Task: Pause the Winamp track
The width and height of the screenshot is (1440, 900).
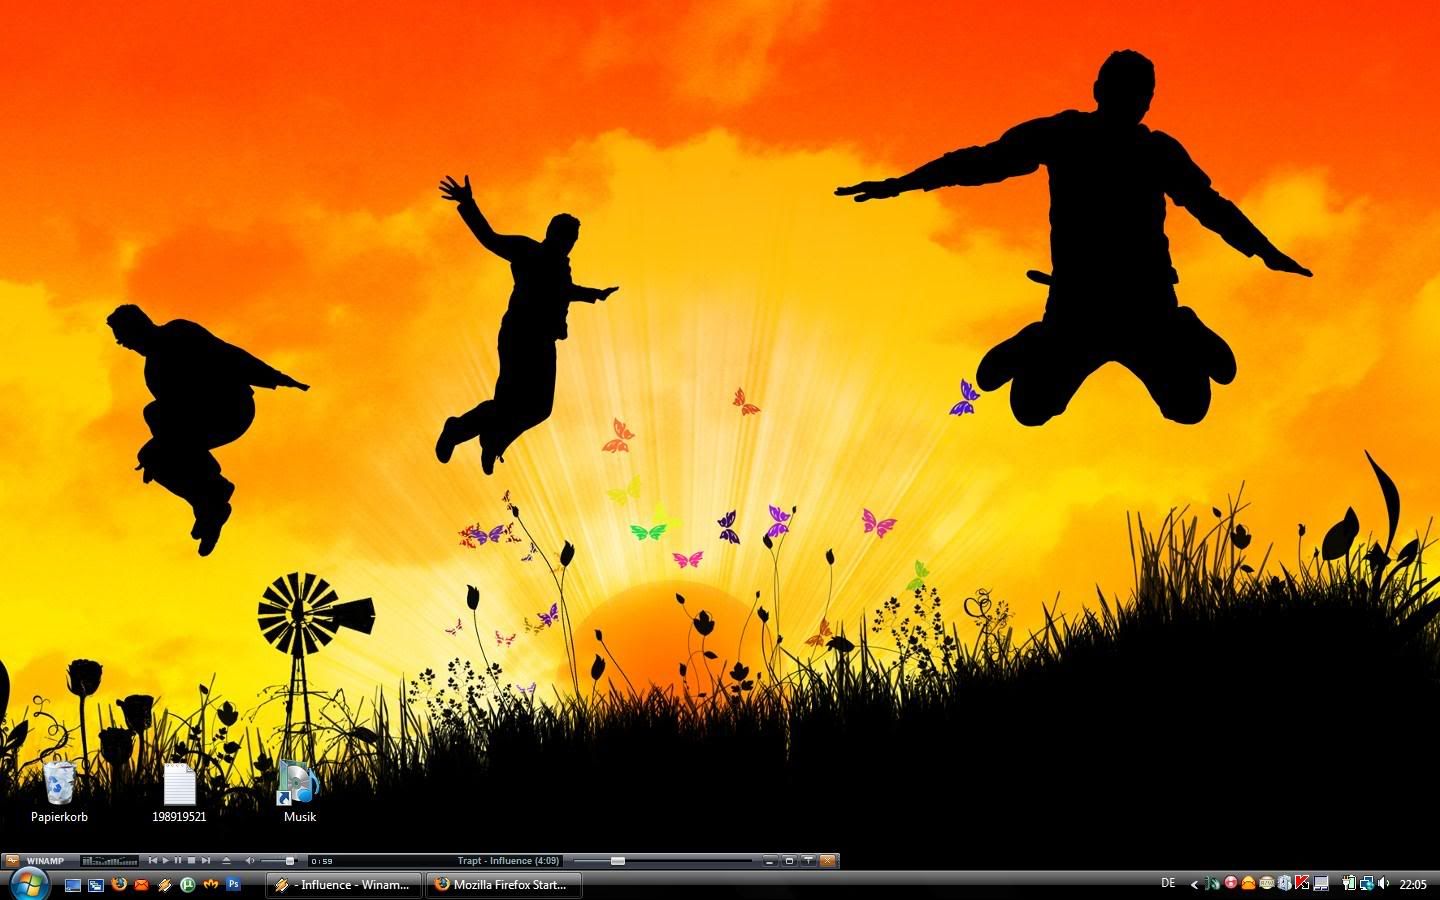Action: (x=178, y=860)
